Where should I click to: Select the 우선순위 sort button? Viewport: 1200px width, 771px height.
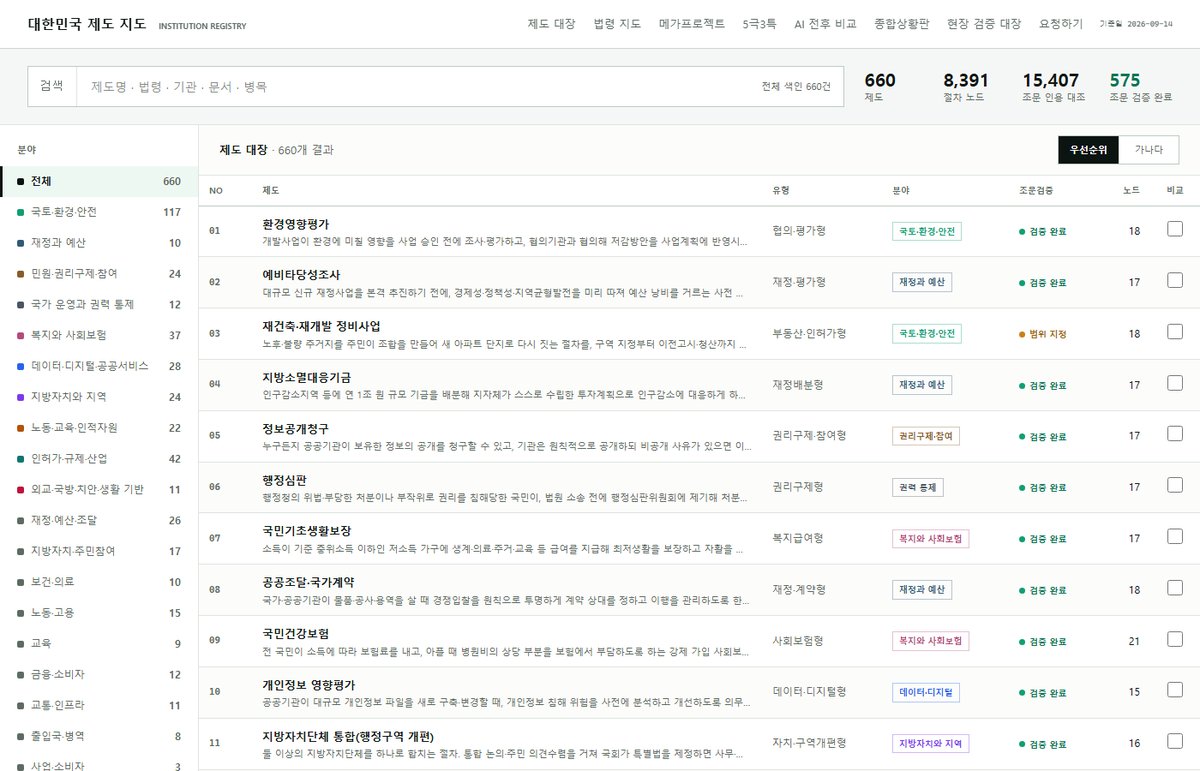coord(1089,150)
